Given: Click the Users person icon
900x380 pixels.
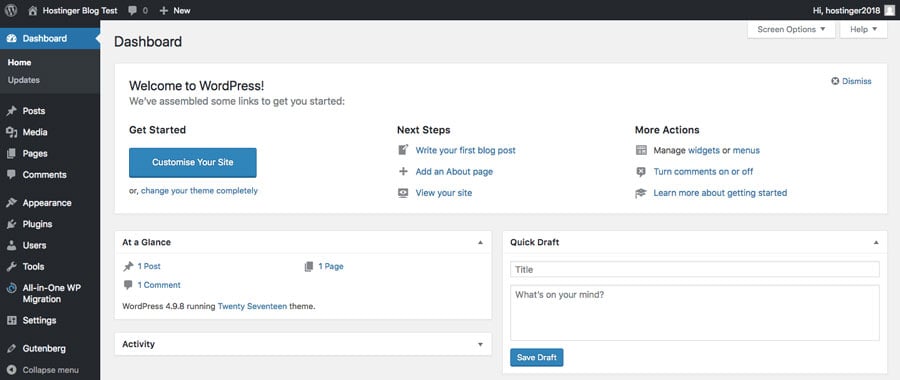Looking at the screenshot, I should click(11, 245).
